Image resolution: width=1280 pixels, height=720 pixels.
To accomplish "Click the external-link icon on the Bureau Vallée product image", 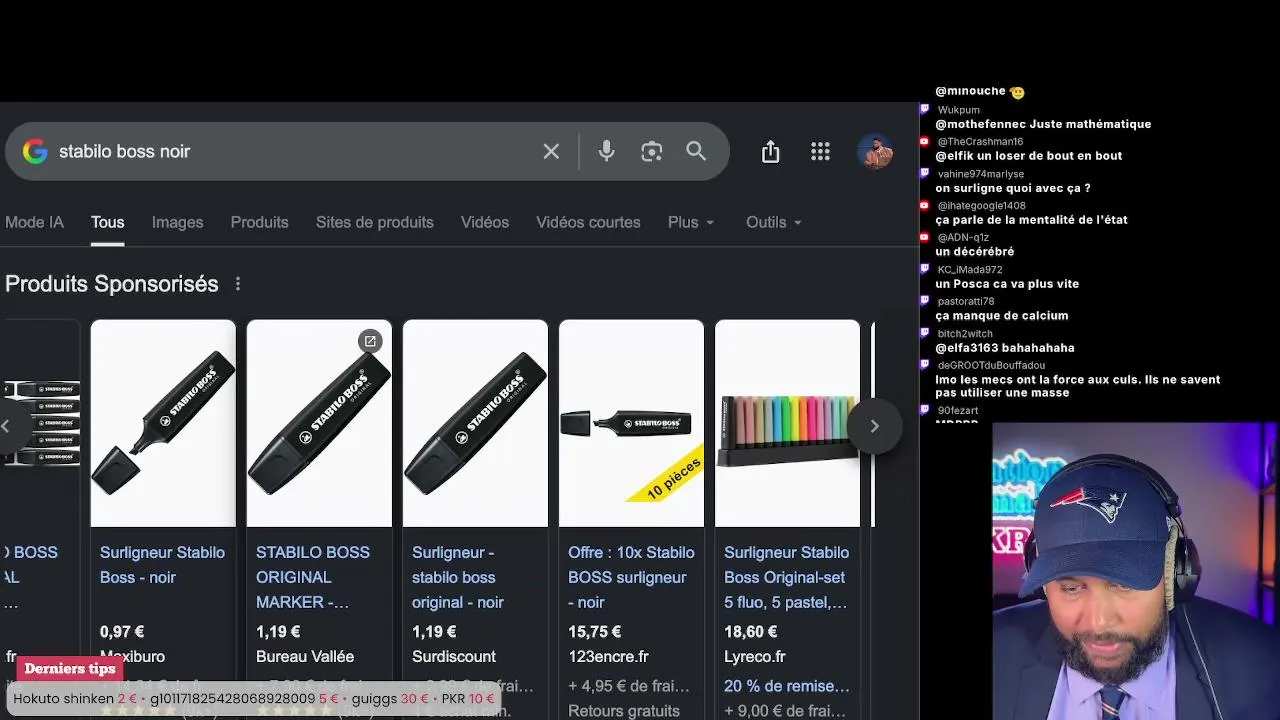I will pyautogui.click(x=370, y=341).
